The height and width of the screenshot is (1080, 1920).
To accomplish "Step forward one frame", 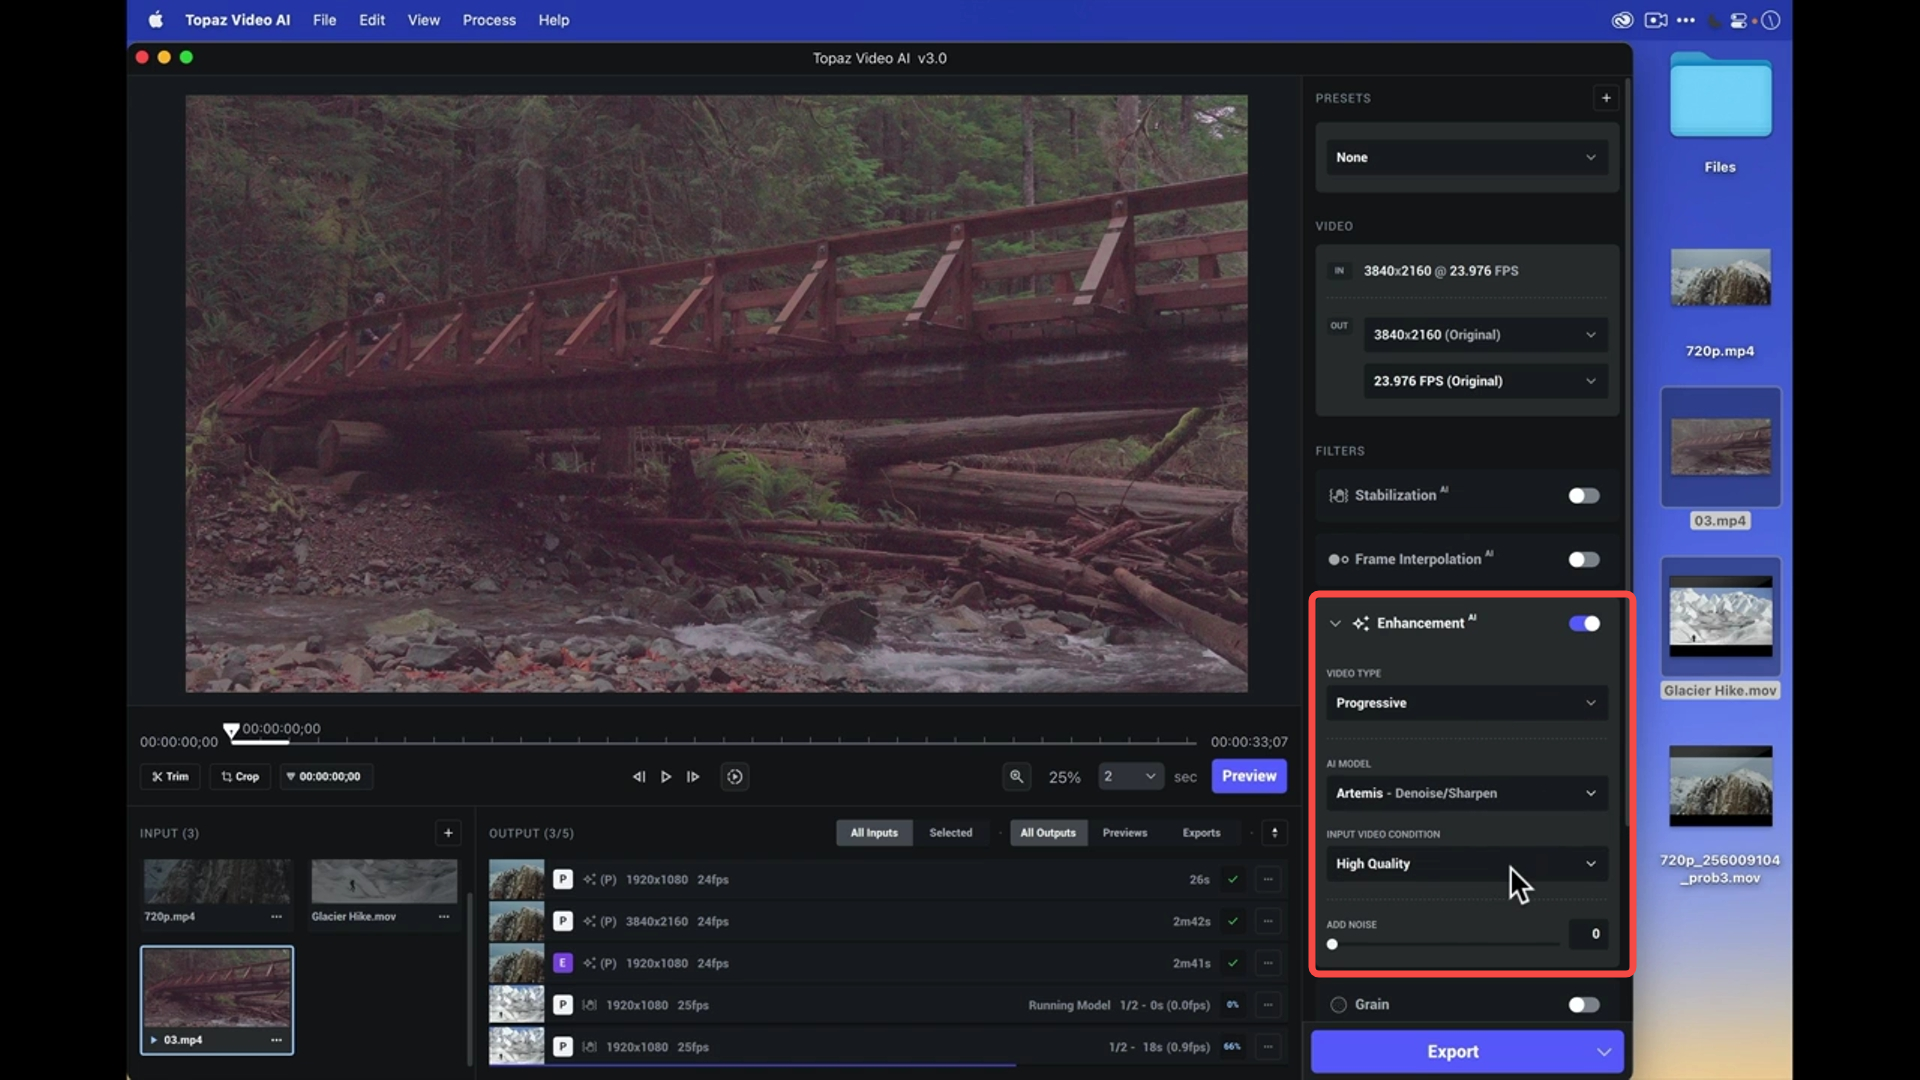I will (693, 777).
